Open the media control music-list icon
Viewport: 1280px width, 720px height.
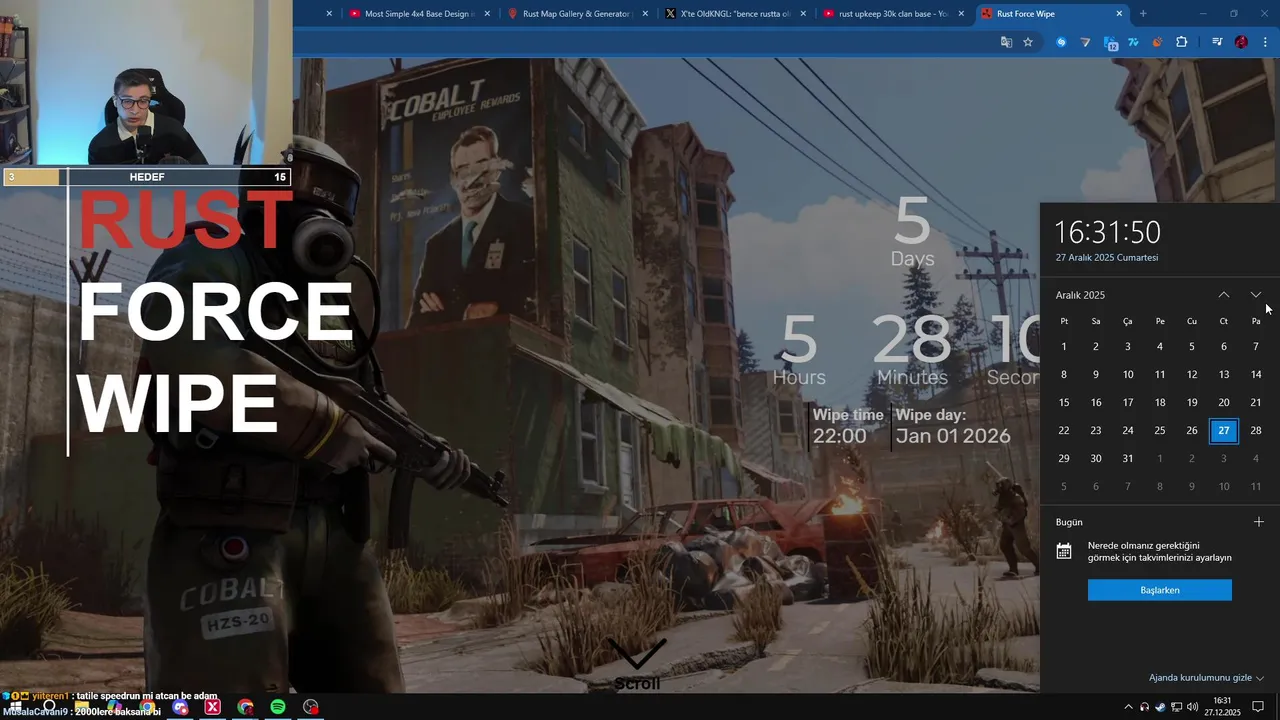[1217, 42]
